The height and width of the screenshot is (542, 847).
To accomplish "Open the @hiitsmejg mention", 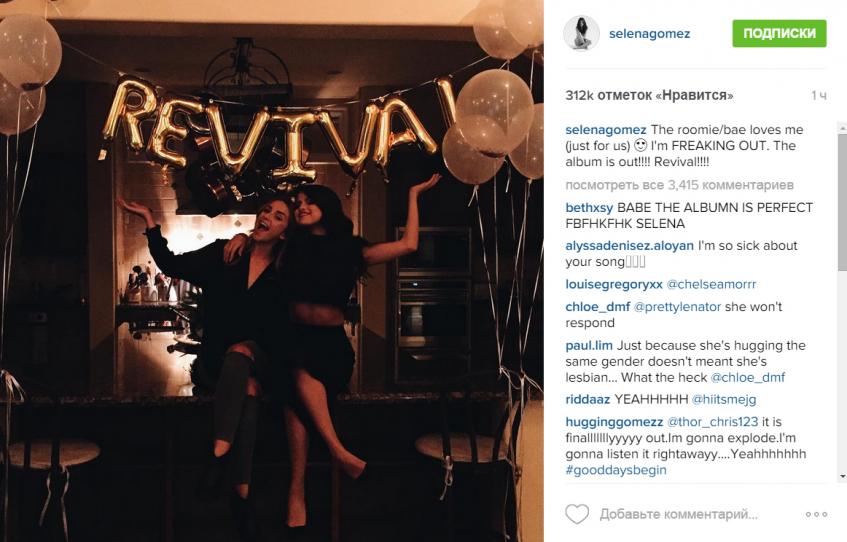I will (724, 399).
